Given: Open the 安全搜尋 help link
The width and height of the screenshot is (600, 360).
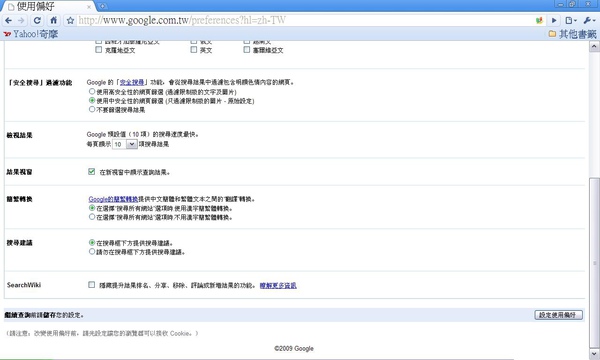Looking at the screenshot, I should tap(132, 82).
